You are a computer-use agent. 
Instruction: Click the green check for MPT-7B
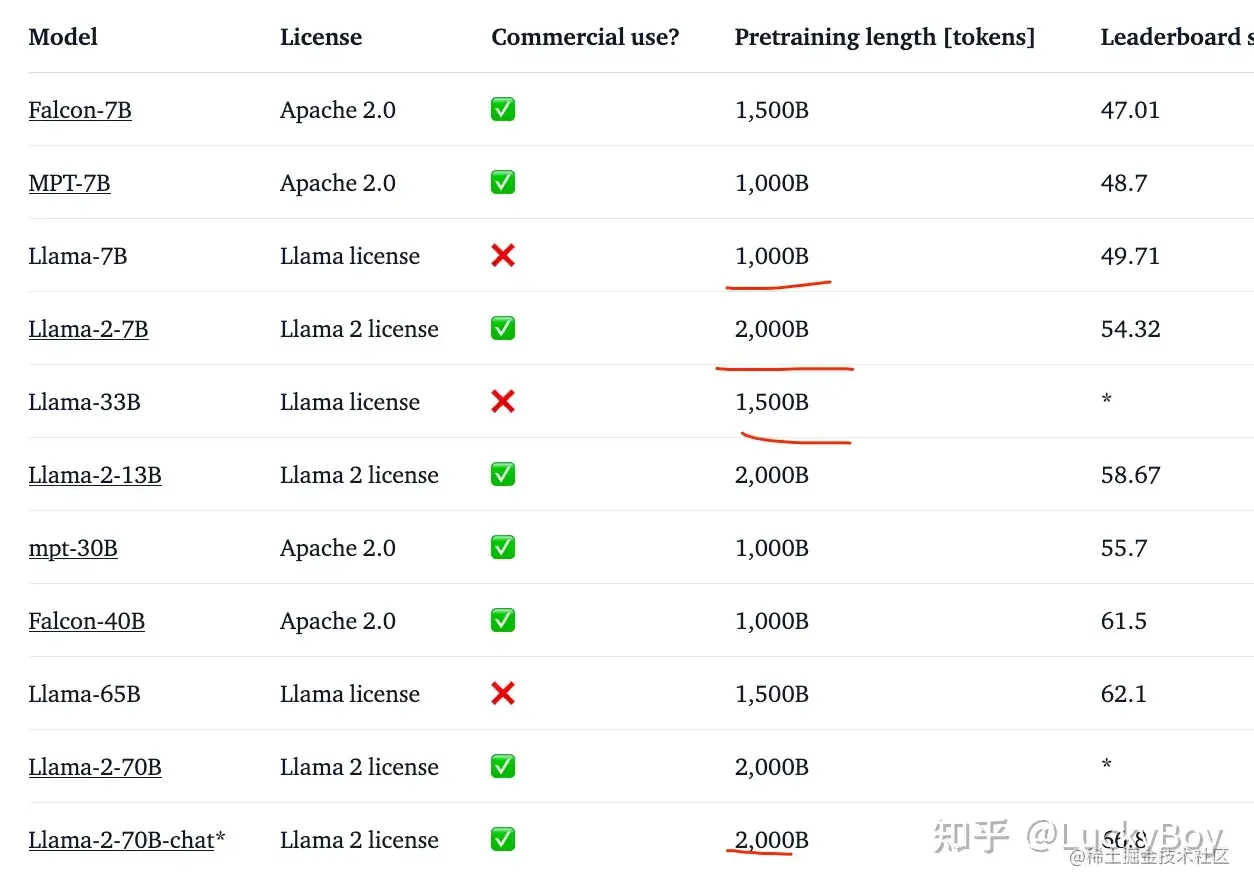coord(503,183)
